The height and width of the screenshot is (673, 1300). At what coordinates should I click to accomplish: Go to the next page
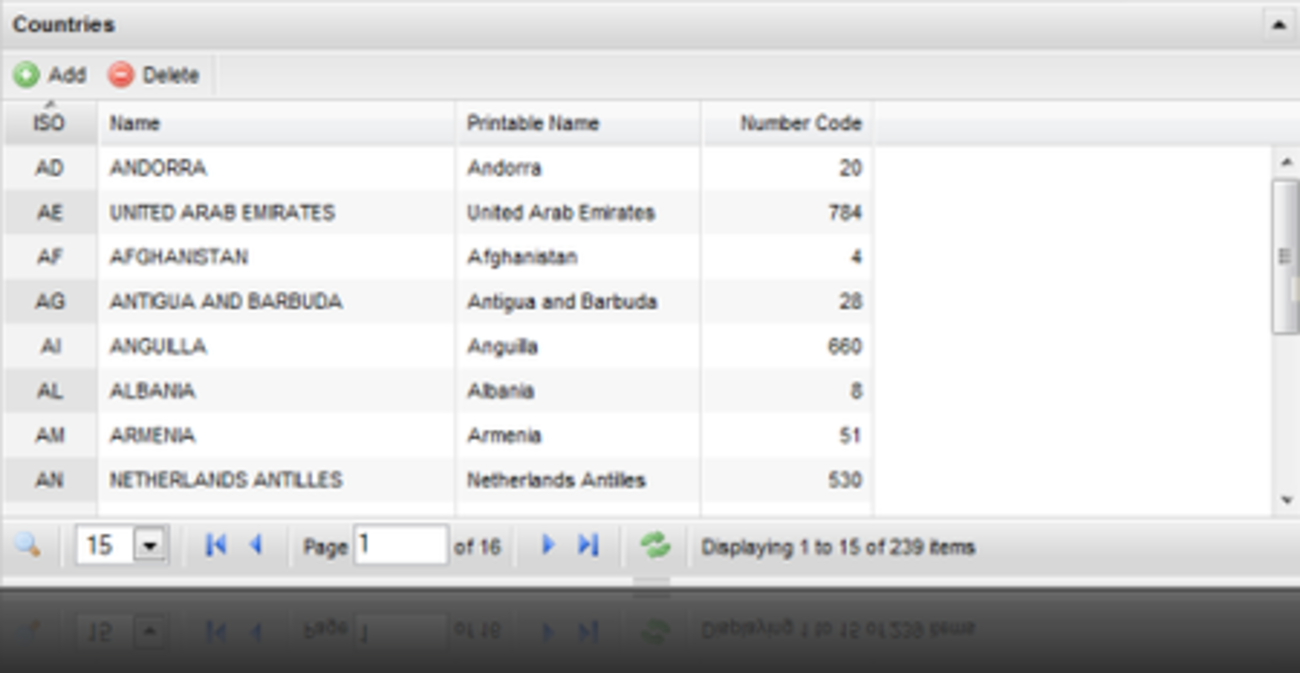pos(547,546)
